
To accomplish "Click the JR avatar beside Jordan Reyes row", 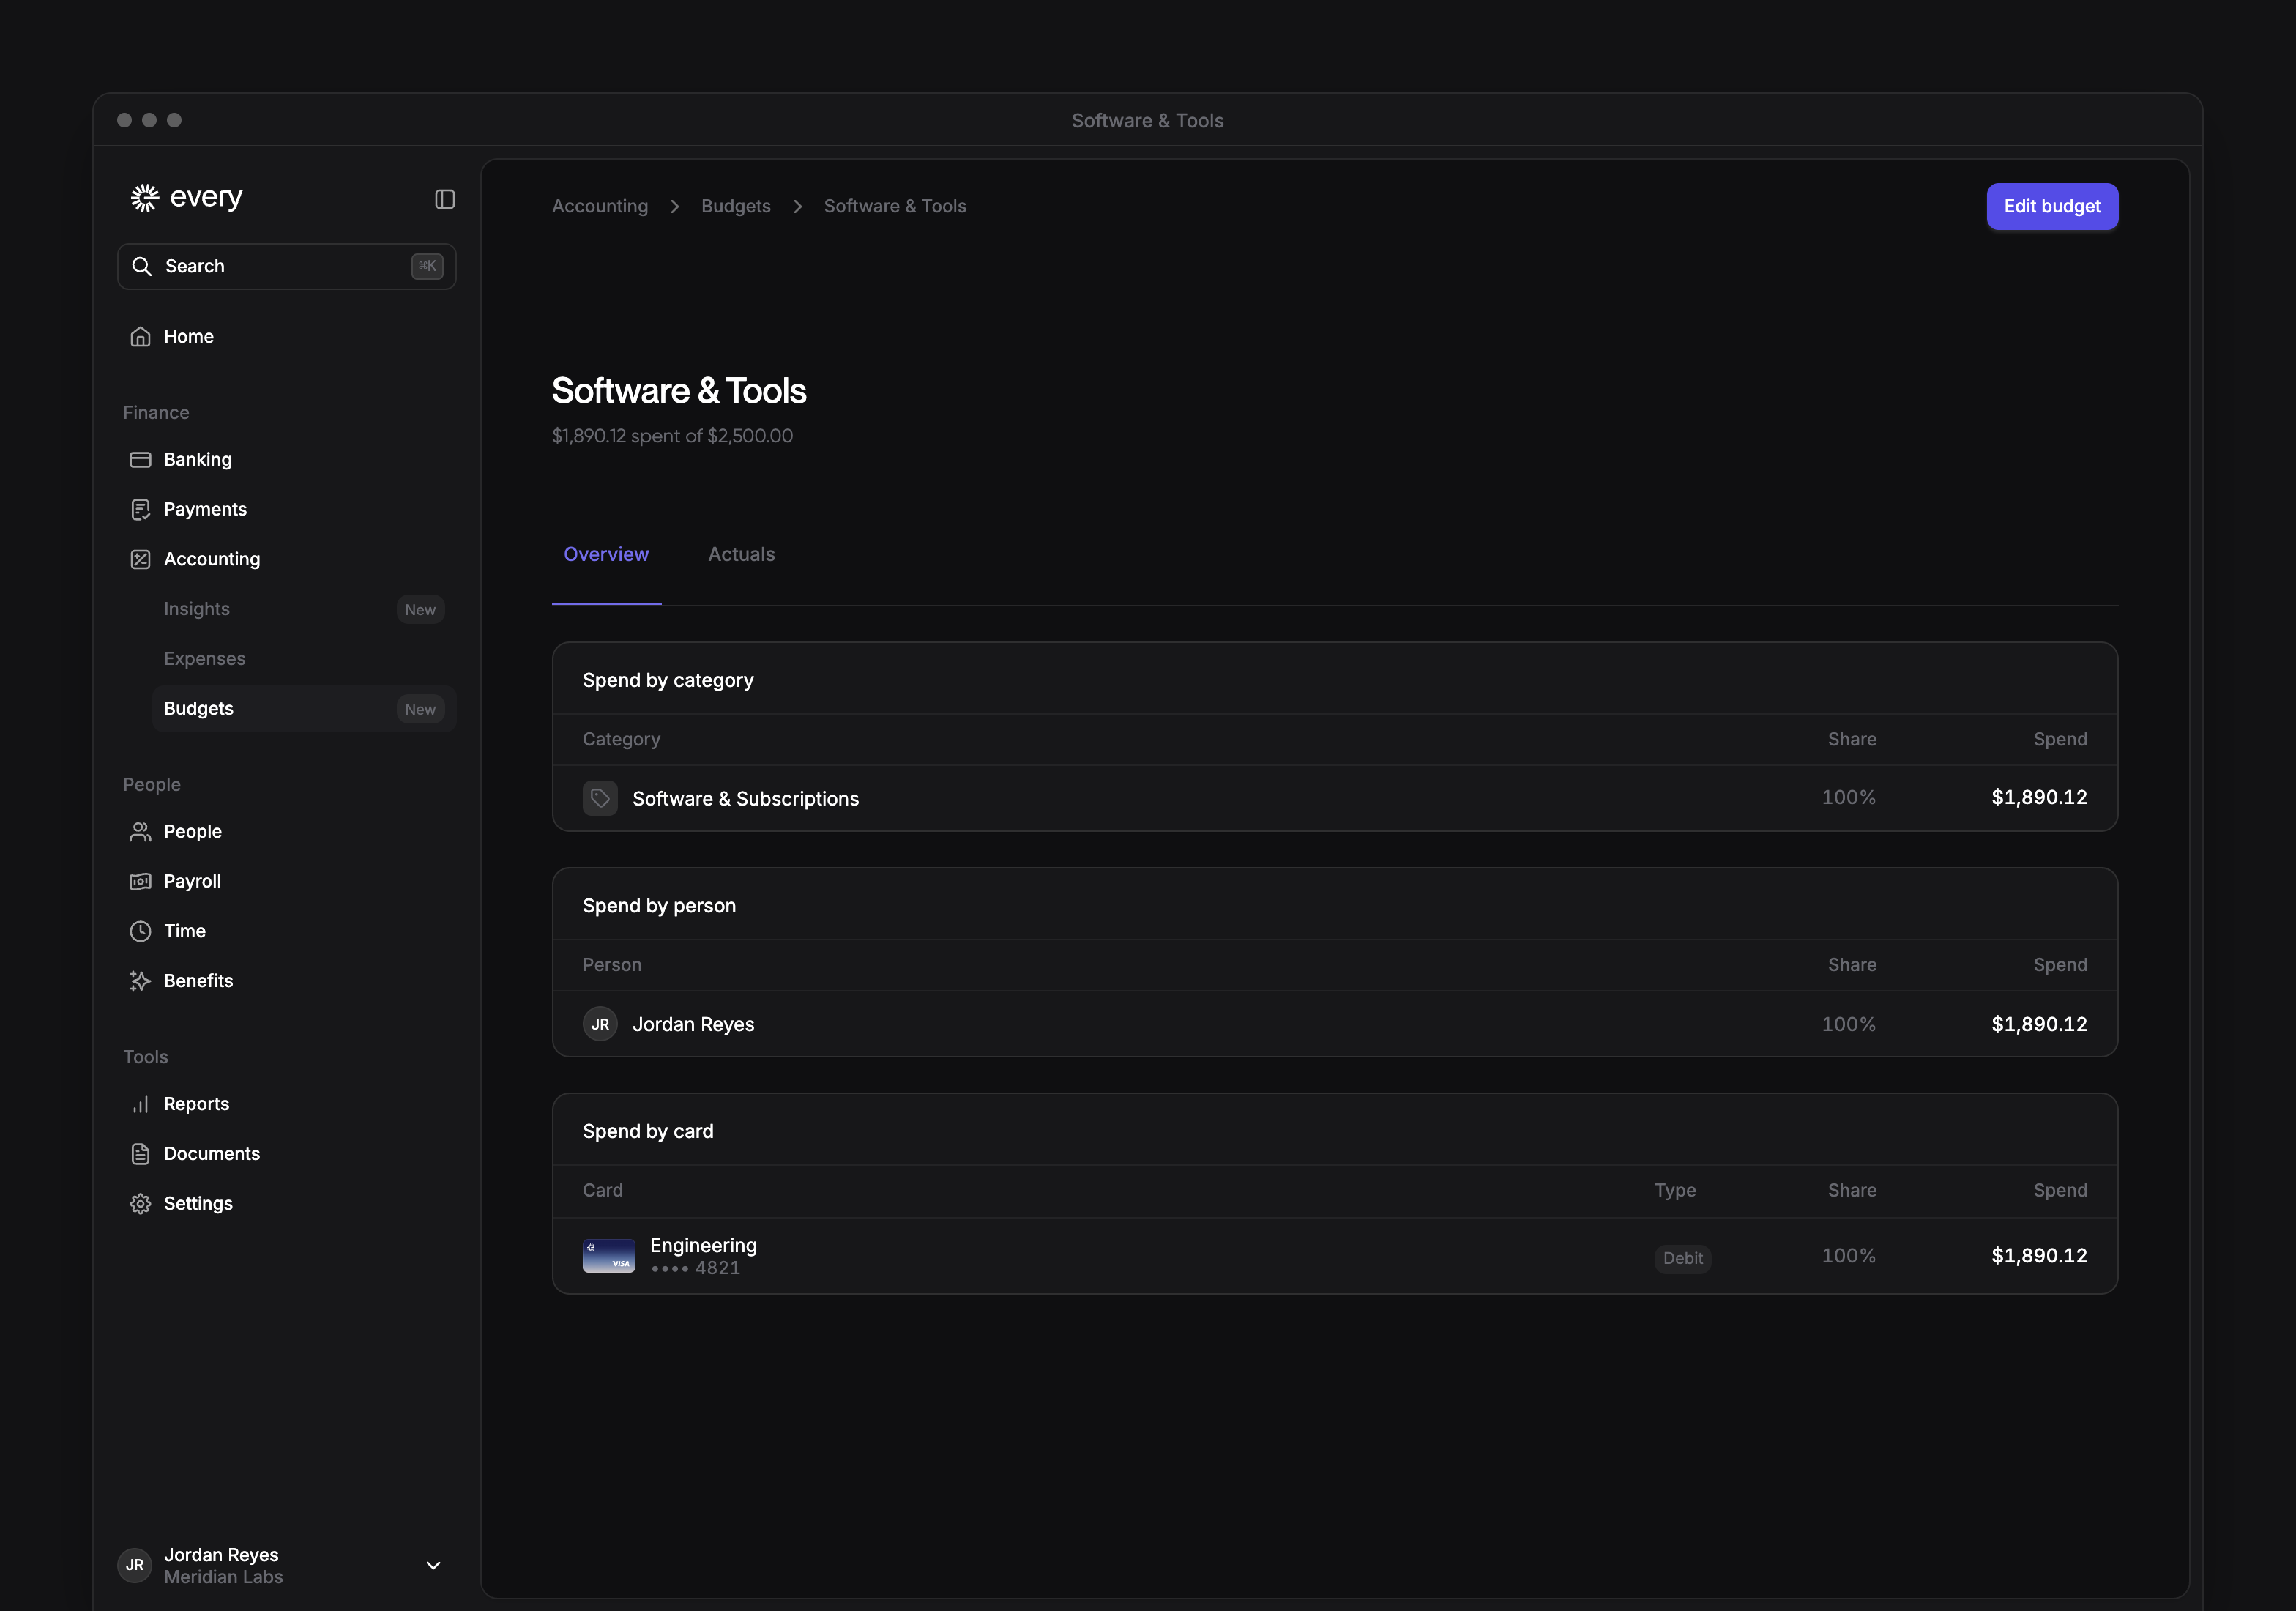I will click(x=600, y=1024).
